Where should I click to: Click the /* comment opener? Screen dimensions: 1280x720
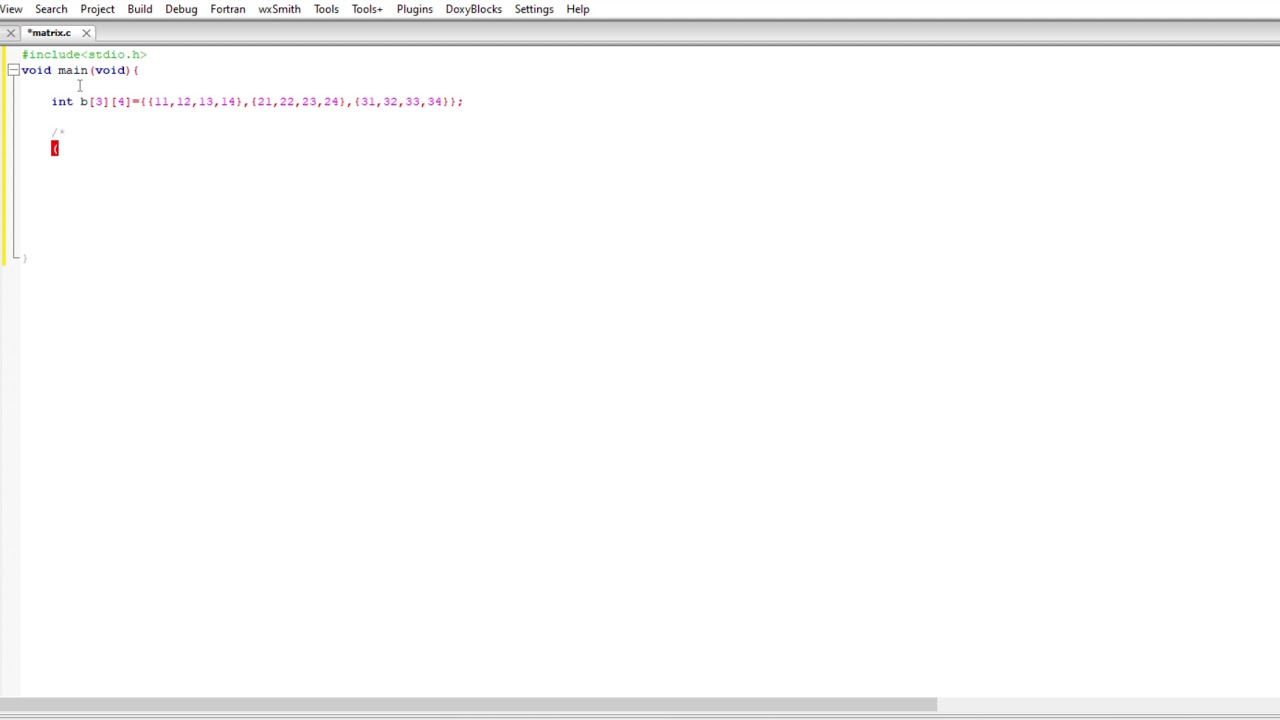pyautogui.click(x=58, y=132)
